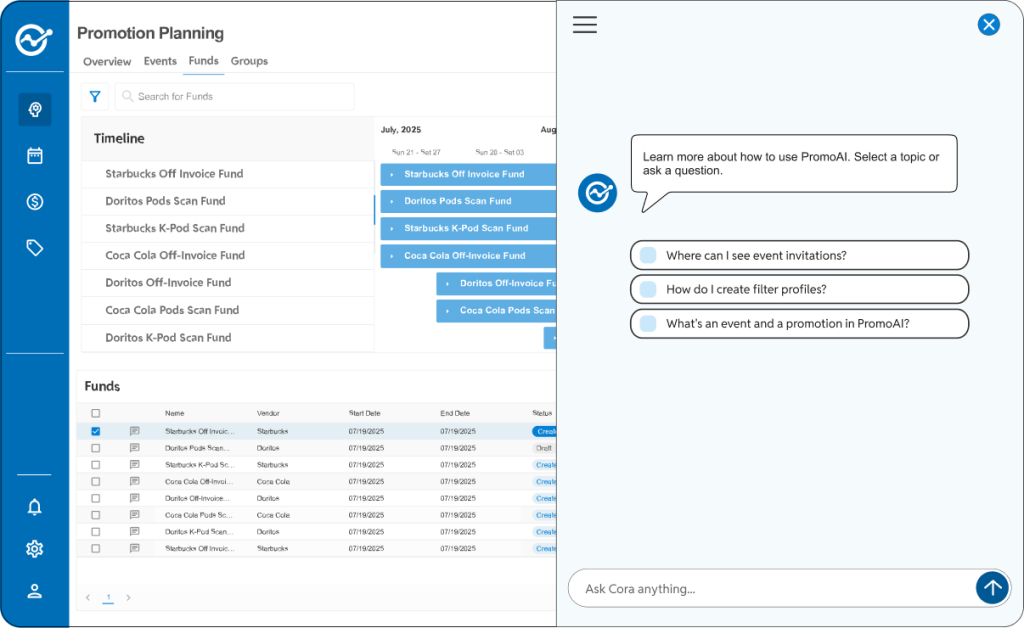Select topic 'What's an event and a promotion in PromoAI?'
Viewport: 1024px width, 628px height.
799,323
